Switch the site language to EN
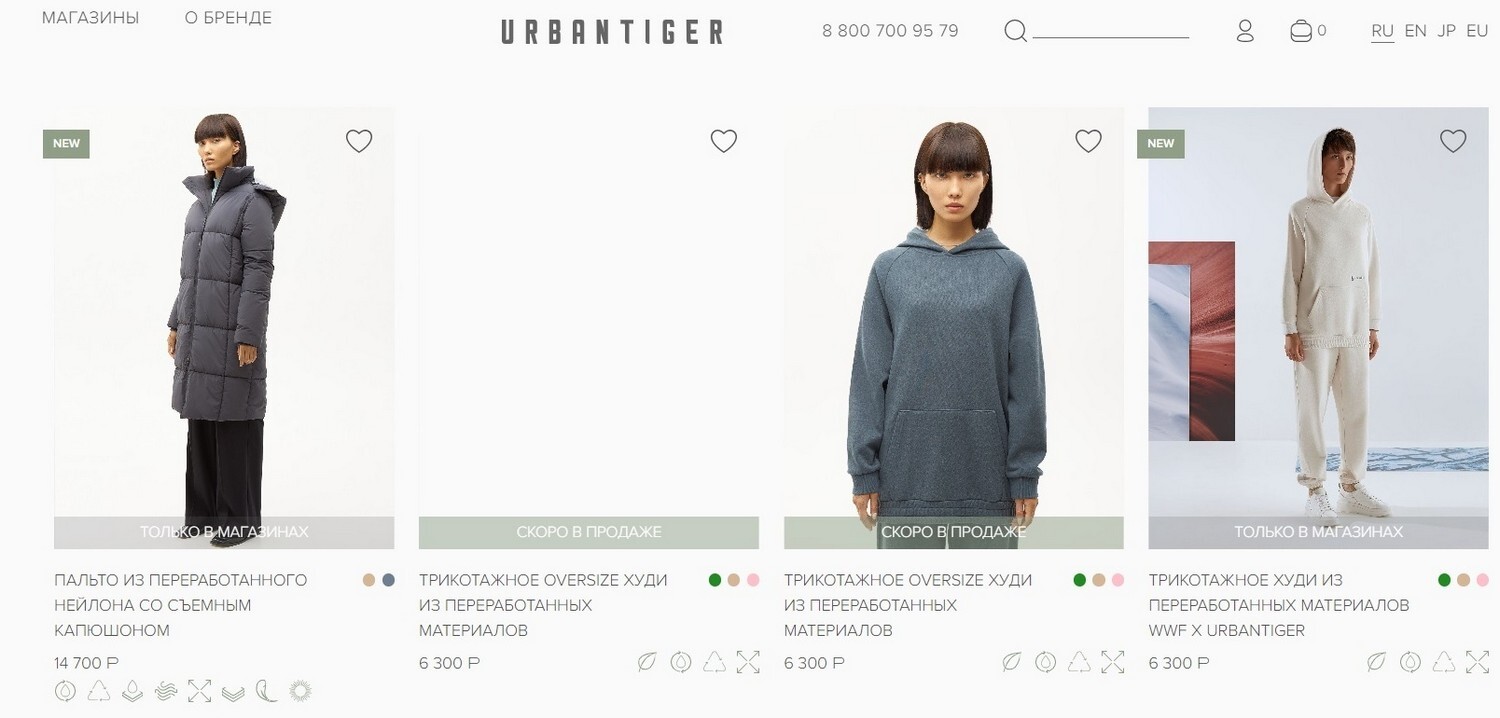 pyautogui.click(x=1415, y=31)
